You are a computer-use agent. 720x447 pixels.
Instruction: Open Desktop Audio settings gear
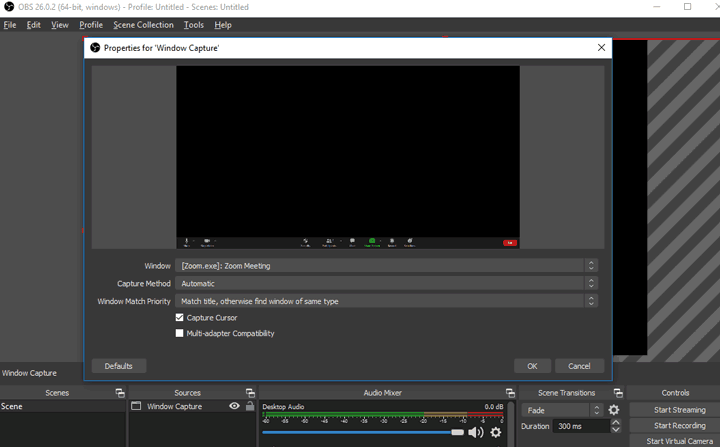[495, 432]
